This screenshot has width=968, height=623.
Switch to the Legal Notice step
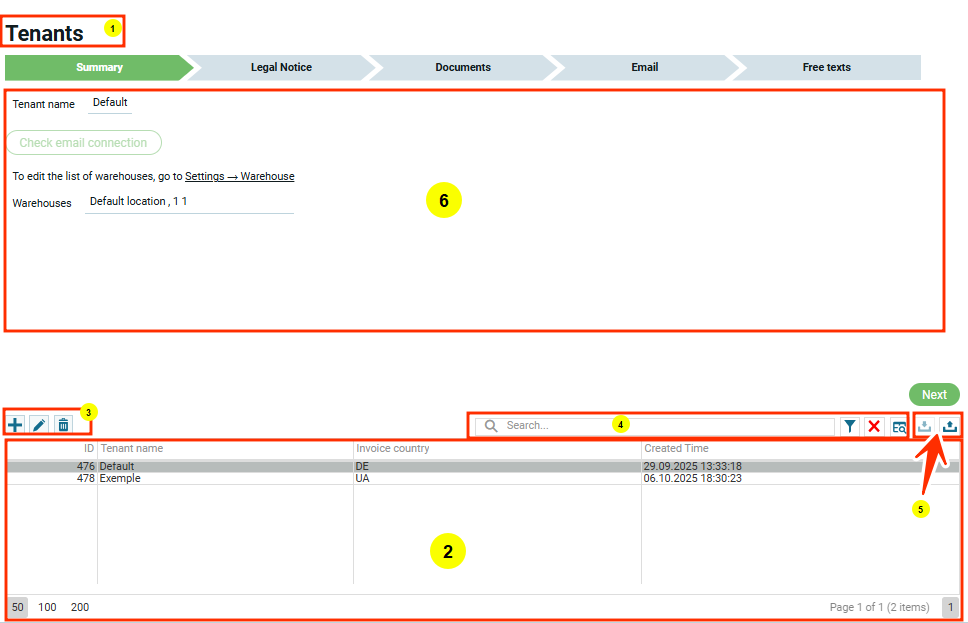281,67
